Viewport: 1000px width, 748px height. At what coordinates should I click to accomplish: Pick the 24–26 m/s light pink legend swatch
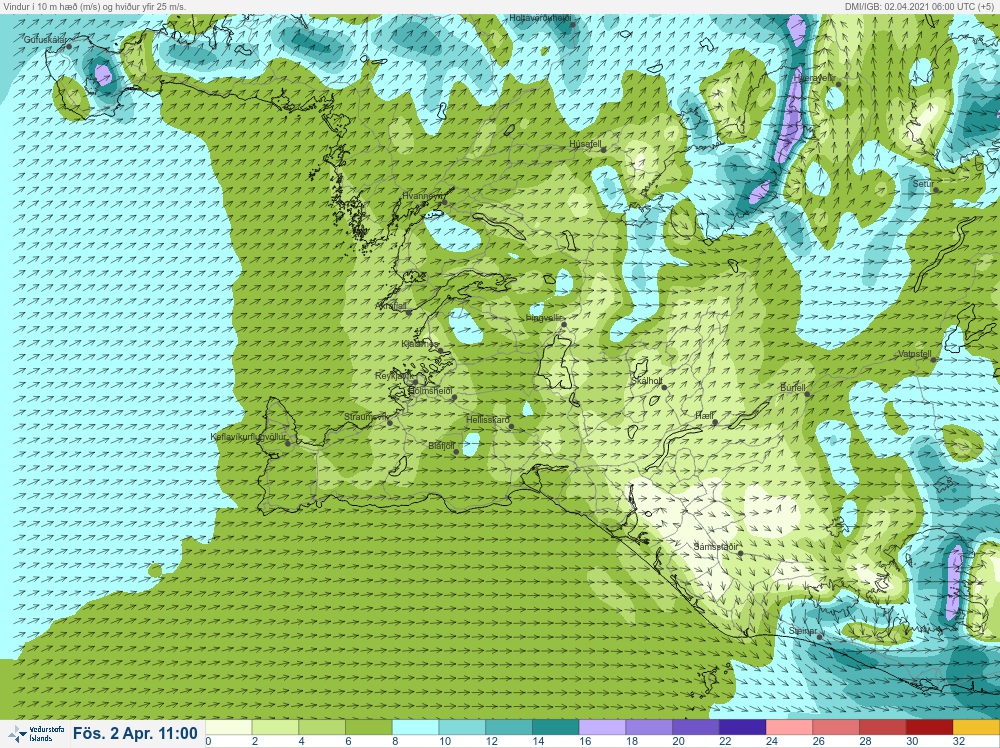pos(789,728)
